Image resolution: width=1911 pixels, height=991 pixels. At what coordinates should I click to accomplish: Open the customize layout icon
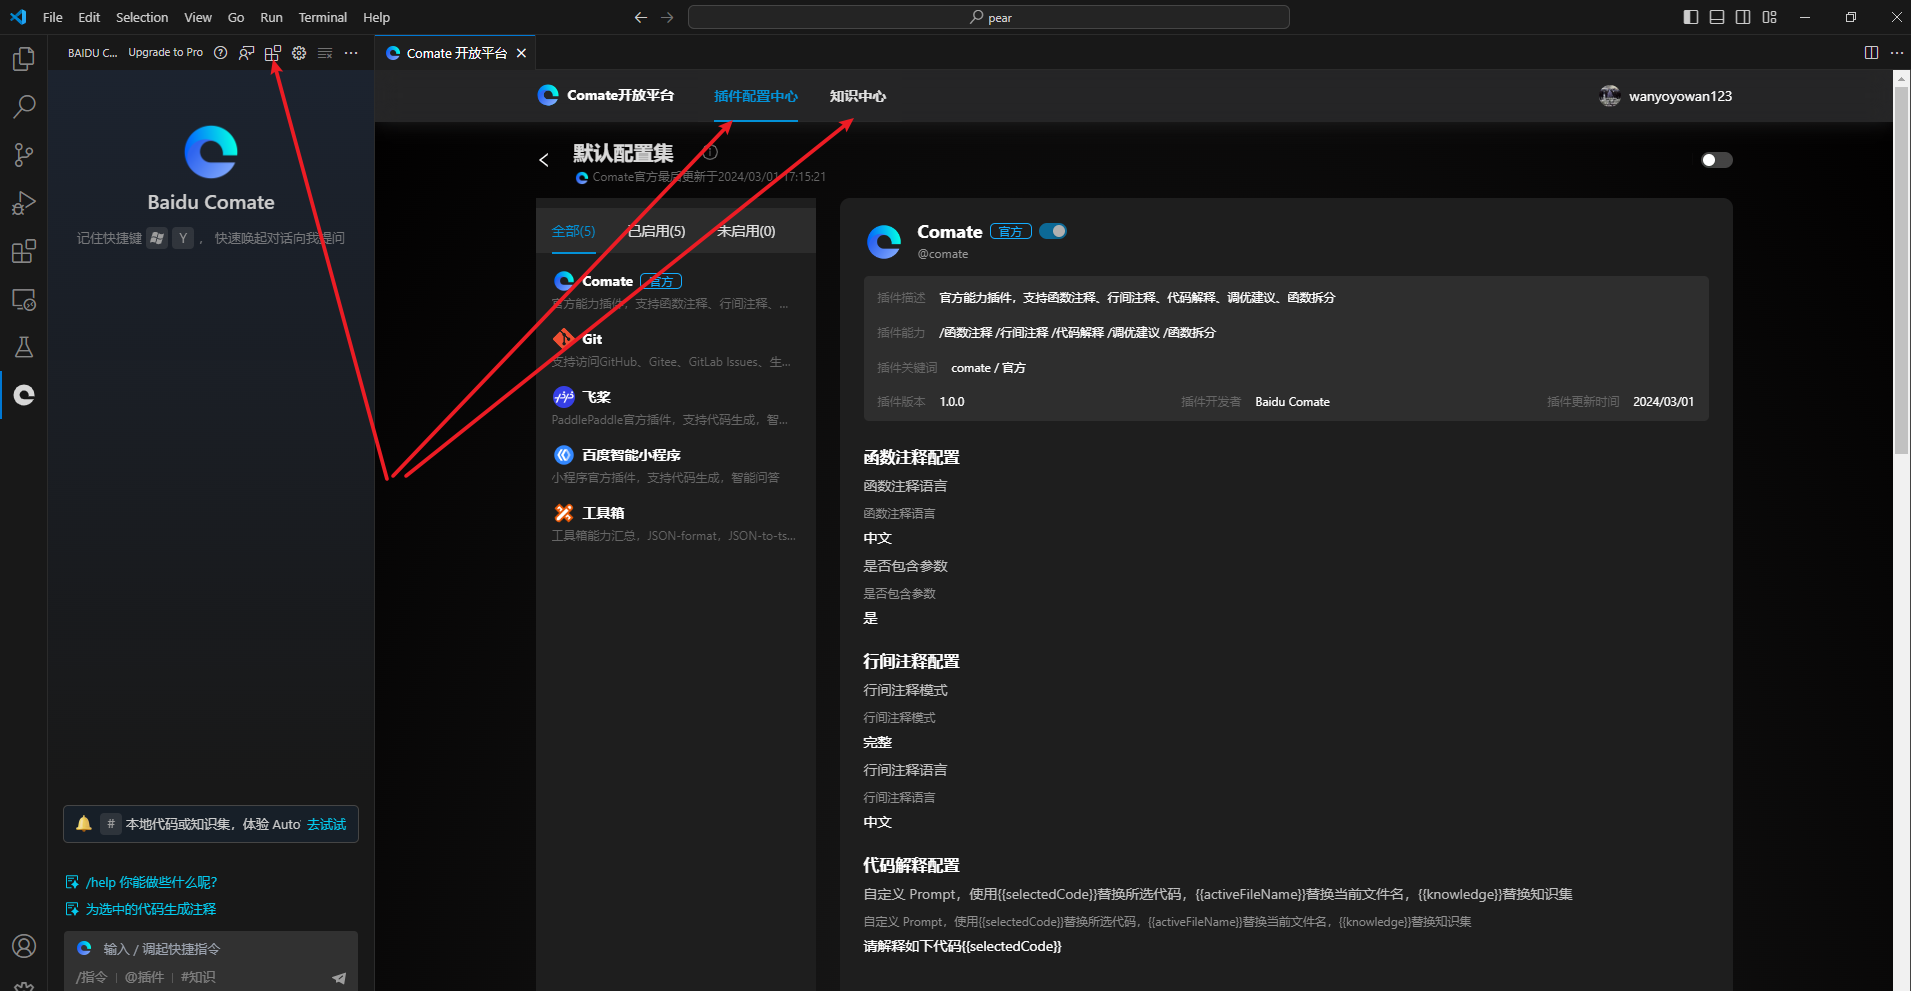click(1770, 17)
